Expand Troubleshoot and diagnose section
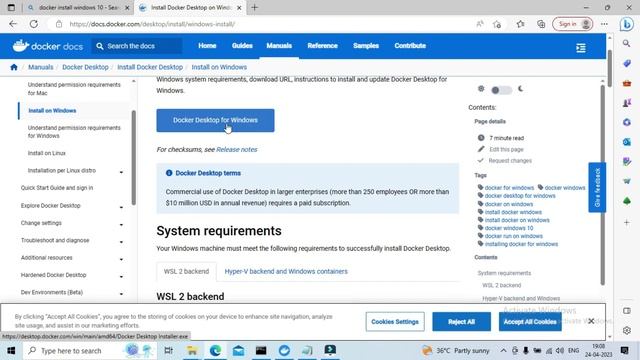The width and height of the screenshot is (640, 360). click(121, 242)
